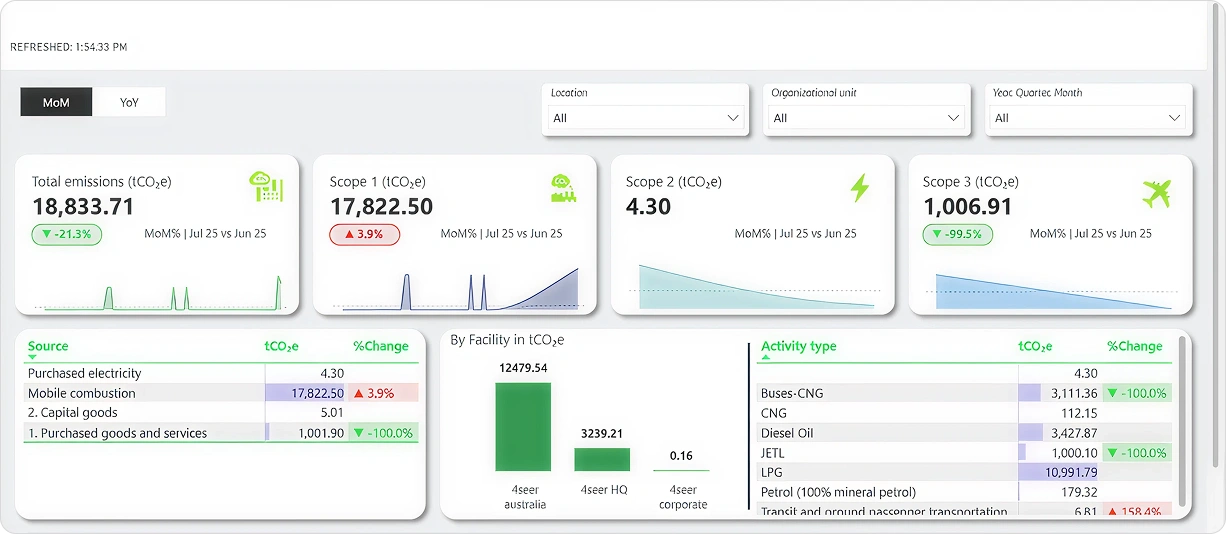Click green down arrow in Buses-CNG row
Viewport: 1226px width, 534px height.
pyautogui.click(x=1116, y=393)
